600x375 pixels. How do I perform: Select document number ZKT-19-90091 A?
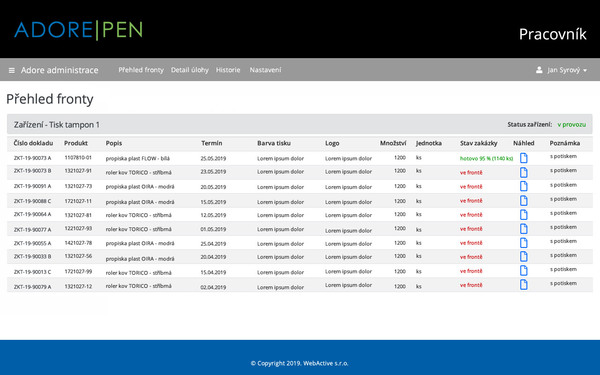[x=33, y=186]
